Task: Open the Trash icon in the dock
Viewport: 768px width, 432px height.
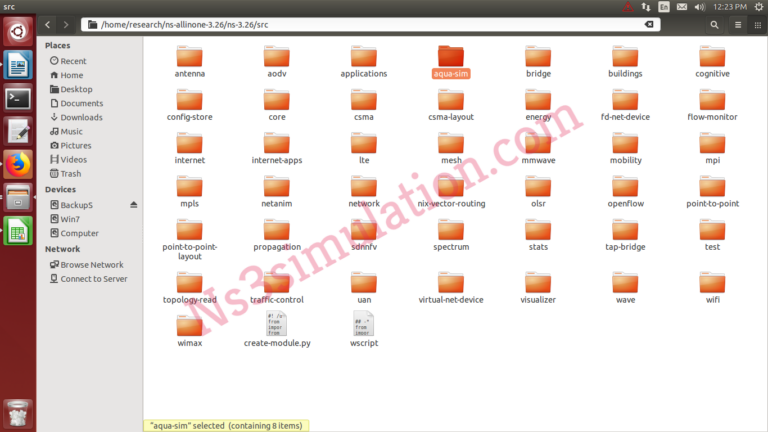Action: (17, 411)
